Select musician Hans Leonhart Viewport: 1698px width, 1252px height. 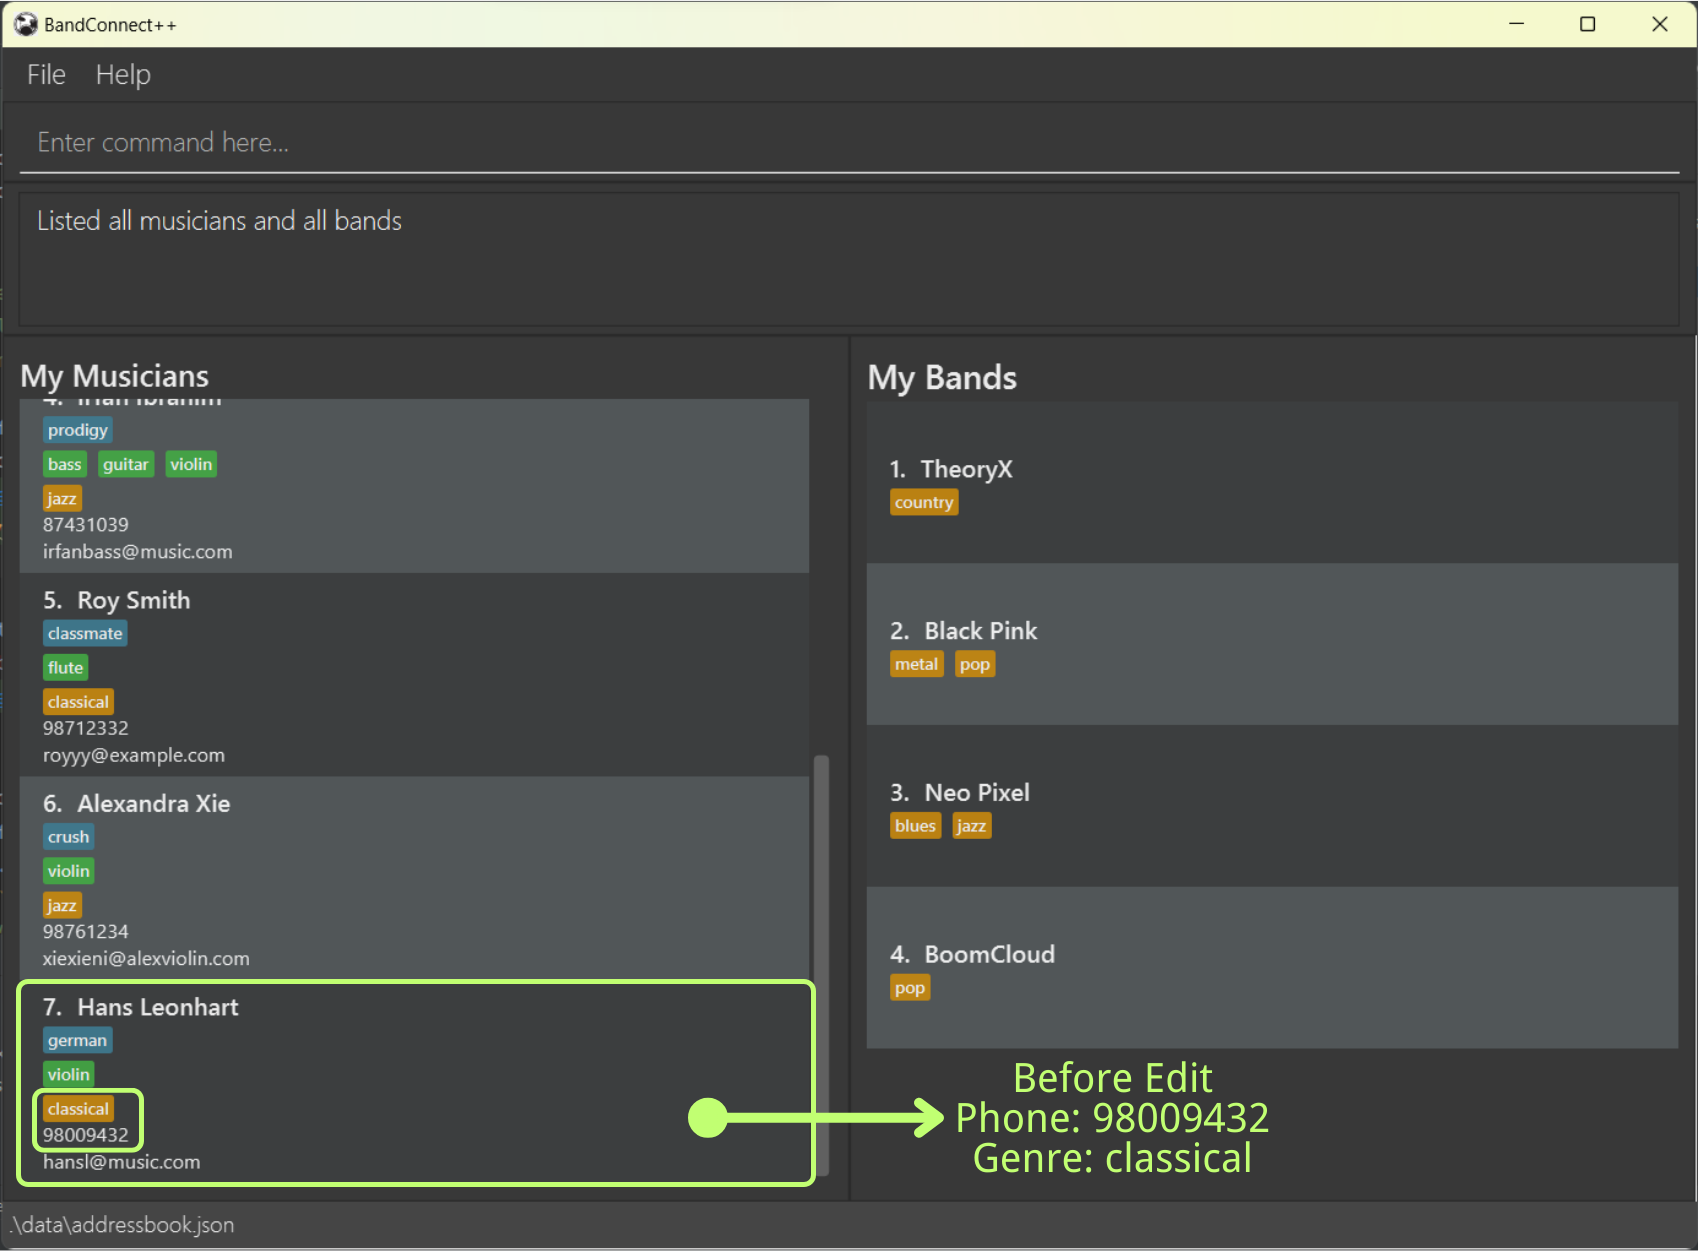point(414,1083)
